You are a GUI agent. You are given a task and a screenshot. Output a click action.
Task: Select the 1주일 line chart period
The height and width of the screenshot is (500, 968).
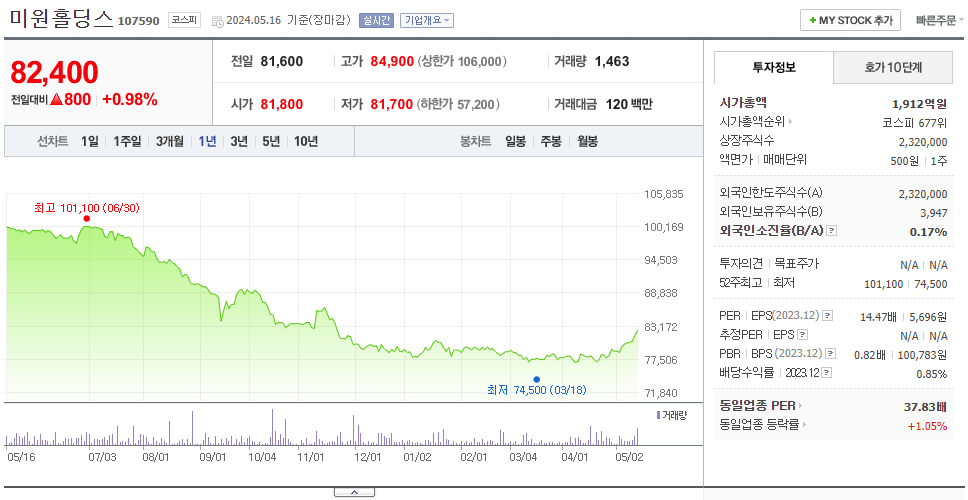point(127,141)
